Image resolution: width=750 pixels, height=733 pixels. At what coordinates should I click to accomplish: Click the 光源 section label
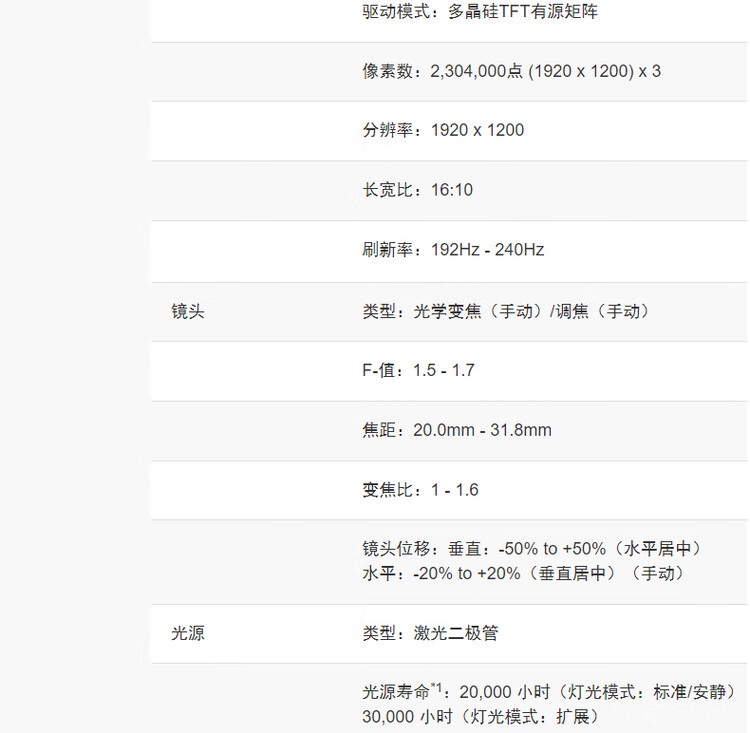pos(188,633)
